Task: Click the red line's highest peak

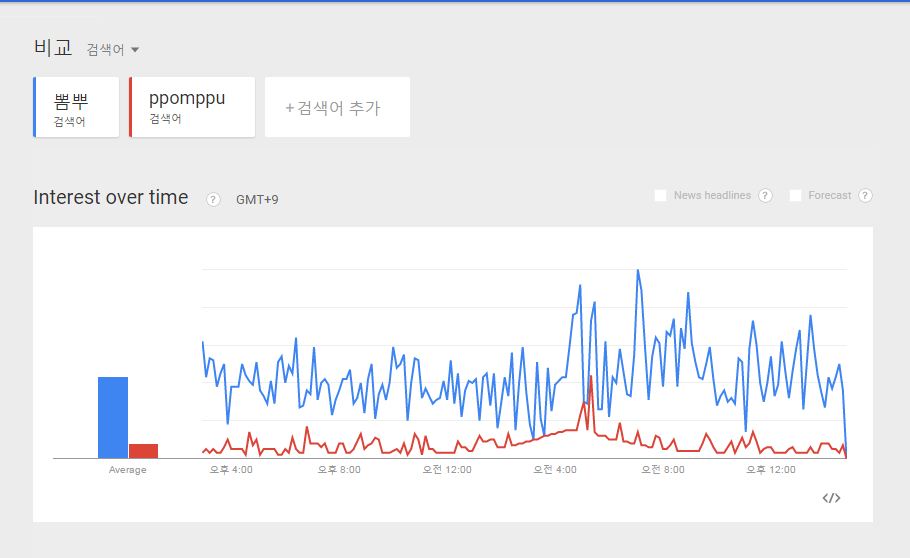Action: (591, 377)
